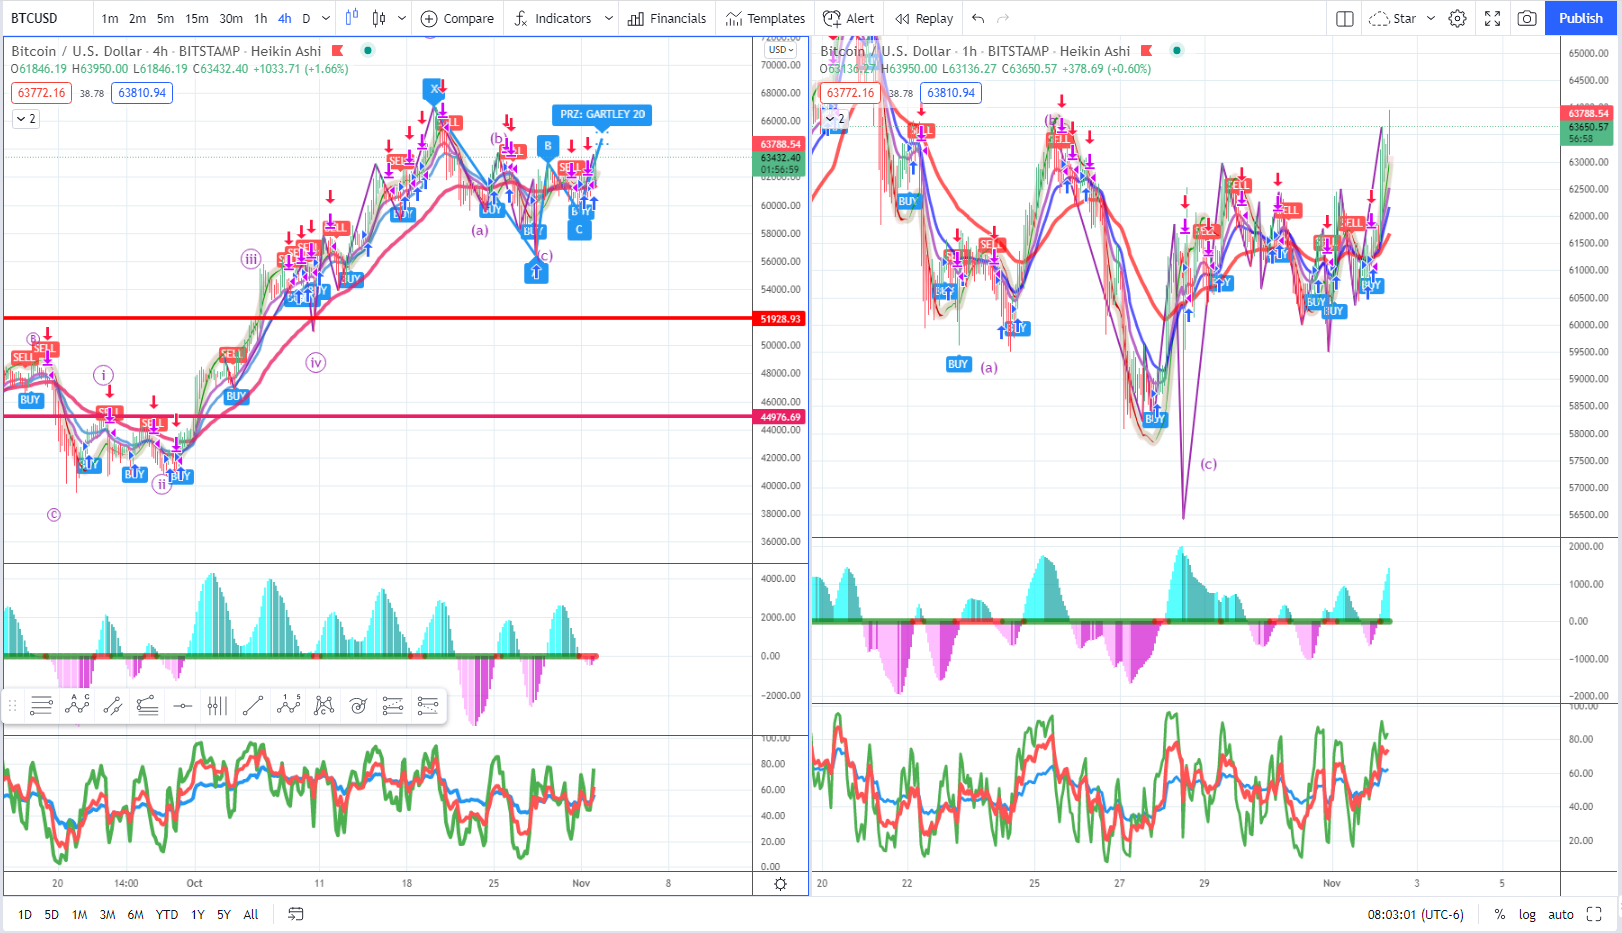1622x933 pixels.
Task: Click red sell price 63772.16 on right chart
Action: [850, 93]
